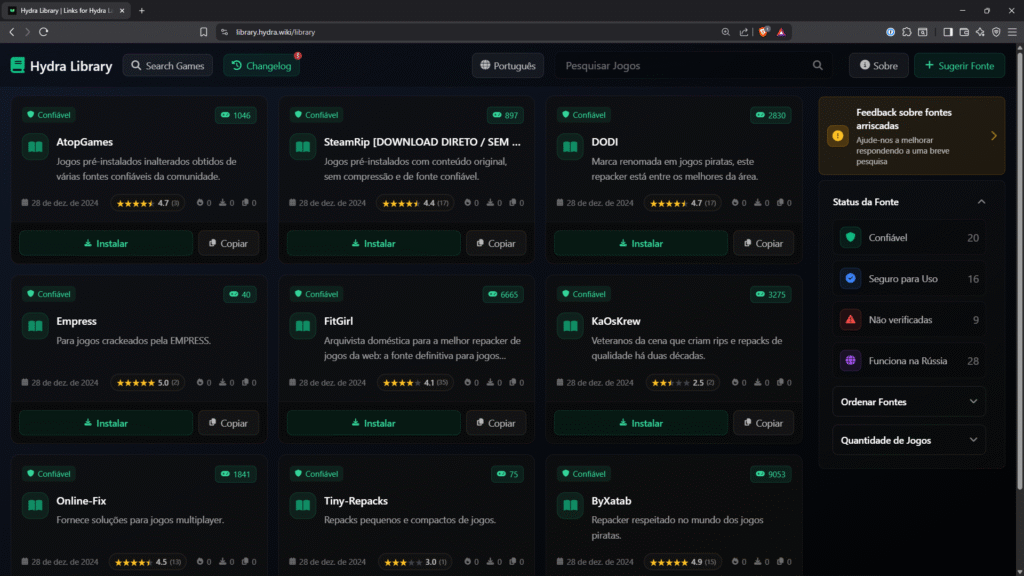Click Instalar on the FitGirl card
The image size is (1024, 576).
(x=374, y=423)
